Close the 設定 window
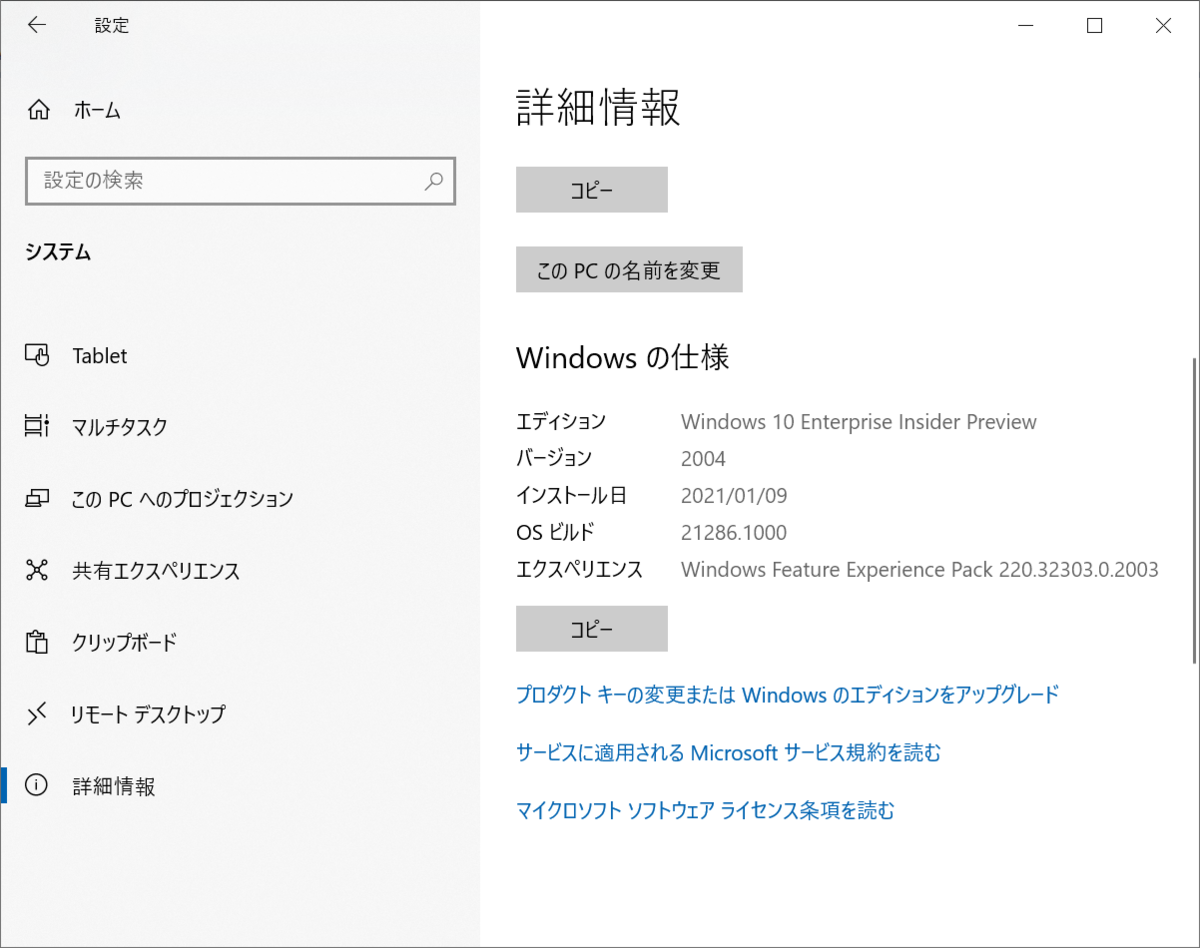 click(1163, 26)
